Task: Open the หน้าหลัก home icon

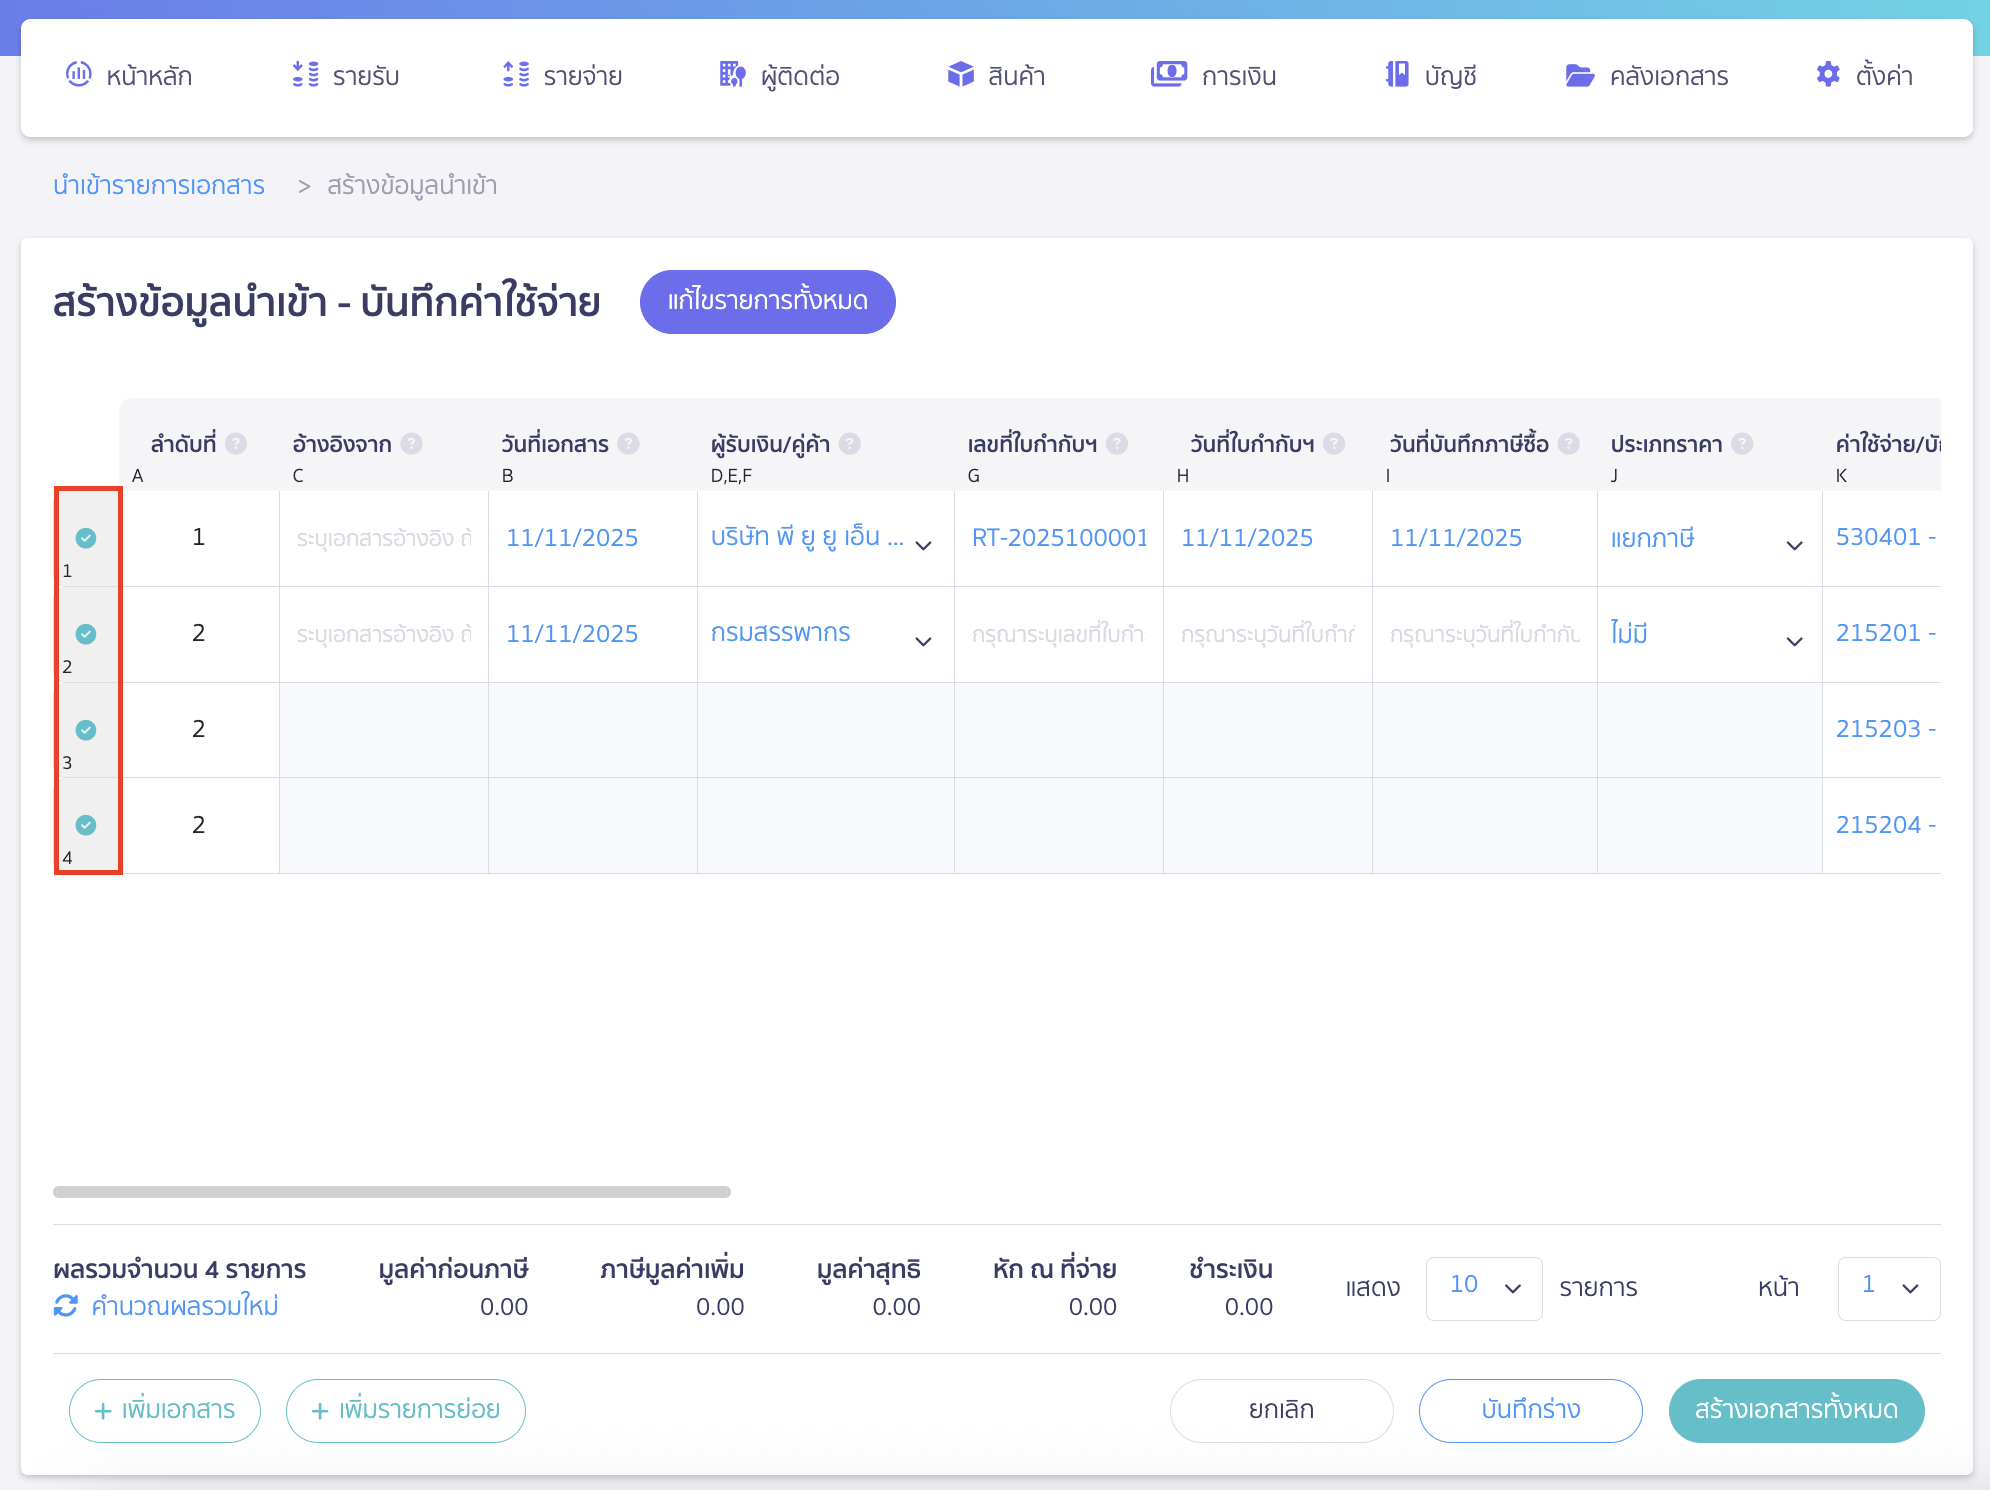Action: [79, 74]
